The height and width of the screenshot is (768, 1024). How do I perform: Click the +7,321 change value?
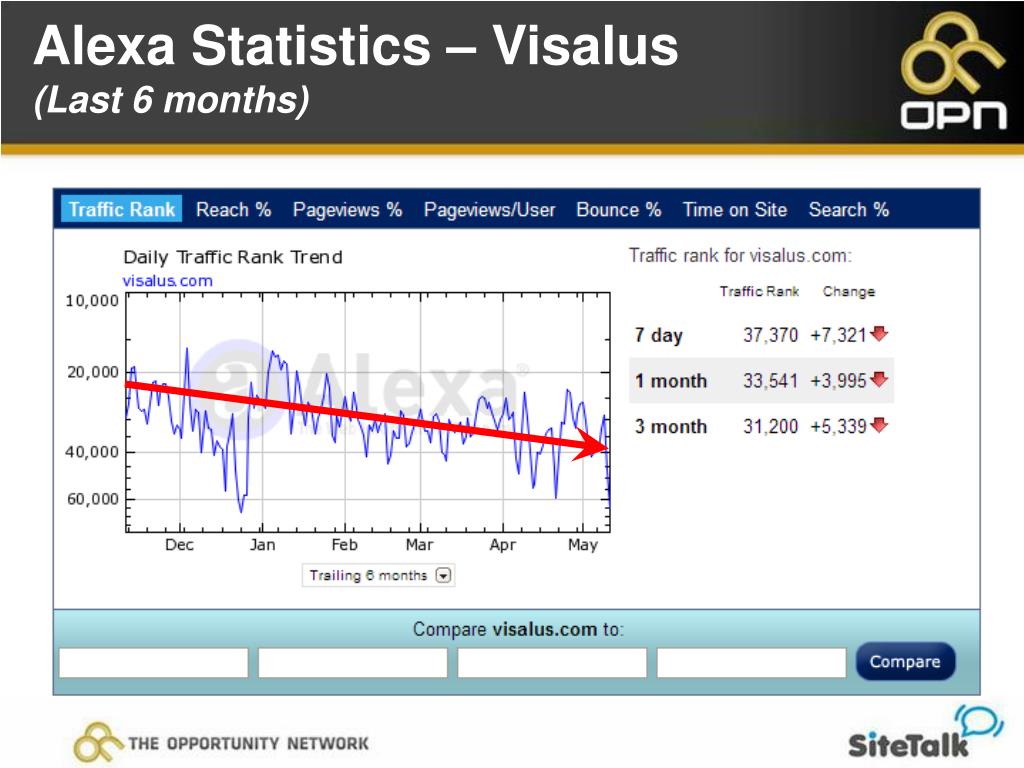coord(839,335)
